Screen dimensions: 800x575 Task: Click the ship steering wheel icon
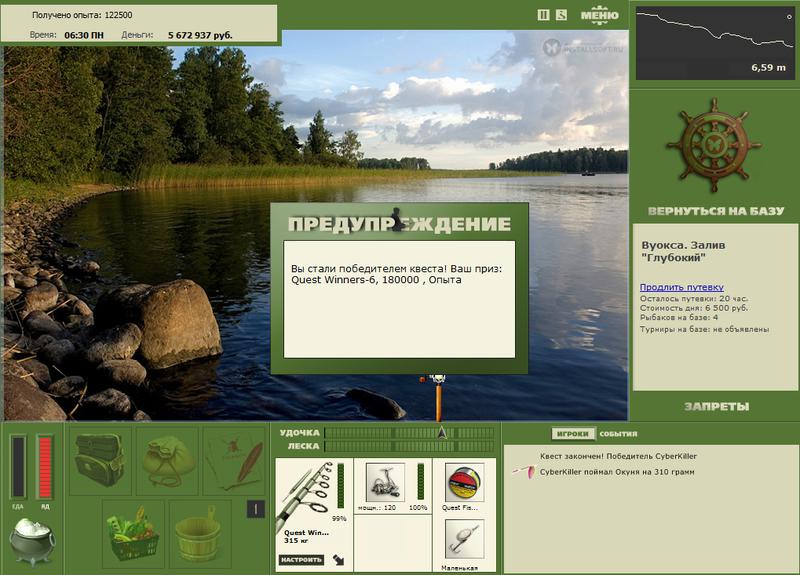tap(714, 145)
